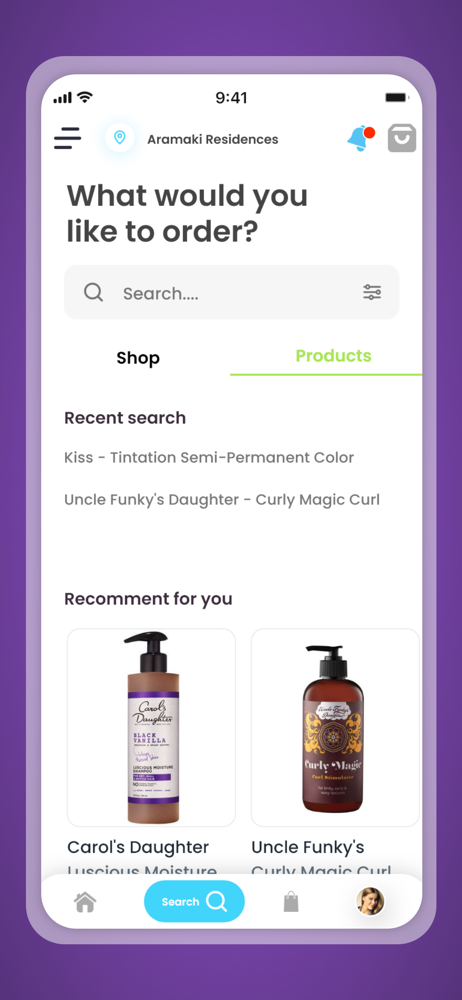462x1000 pixels.
Task: Switch to the Shop tab
Action: (138, 358)
